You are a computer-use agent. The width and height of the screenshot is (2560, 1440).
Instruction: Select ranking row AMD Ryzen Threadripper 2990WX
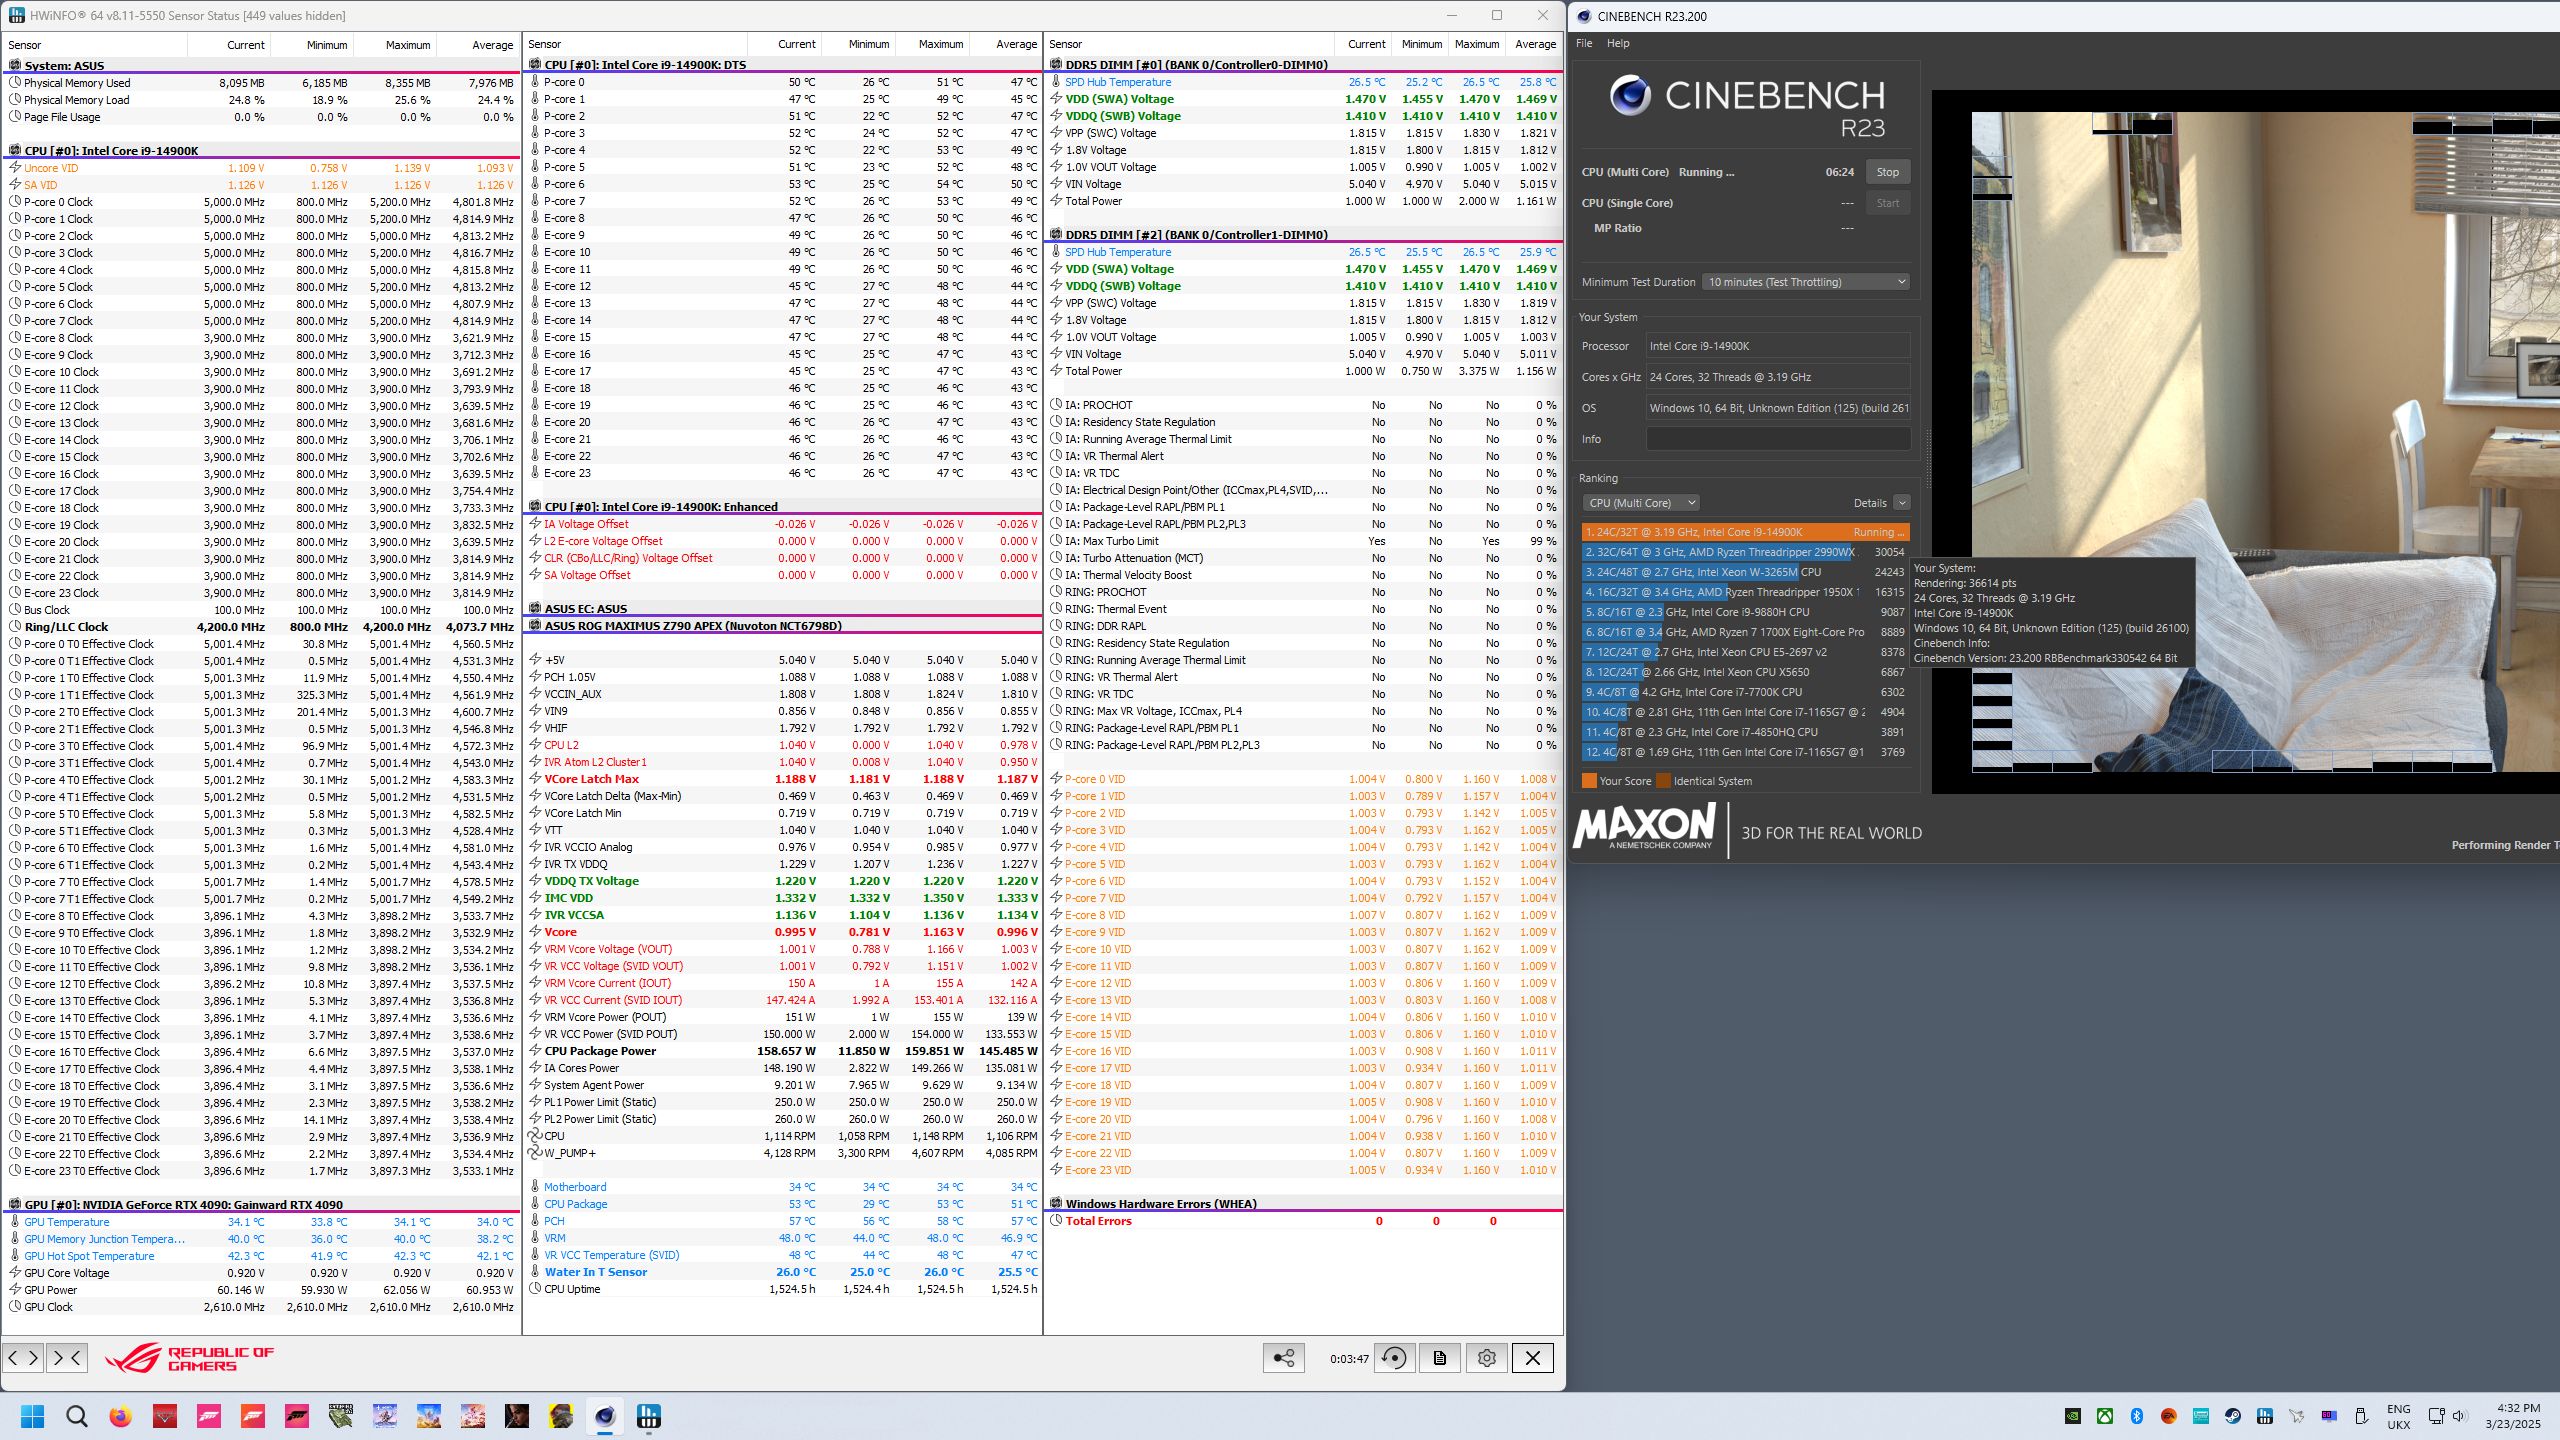(x=1745, y=552)
